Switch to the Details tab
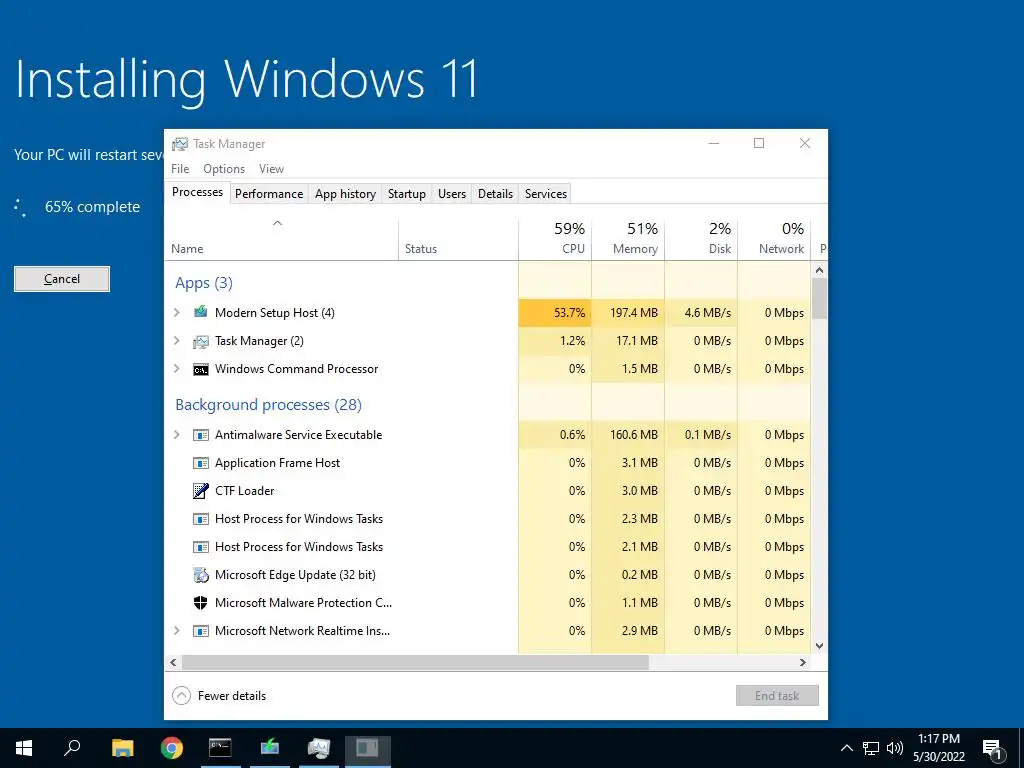 [x=495, y=194]
